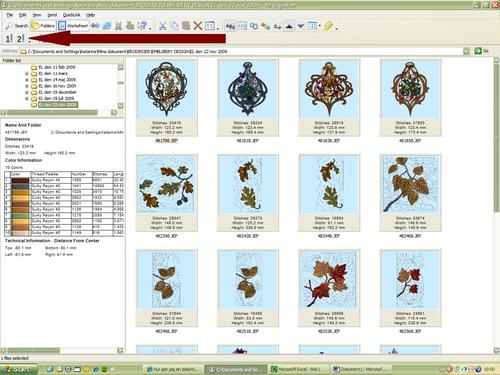
Task: Expand the 'EL den 19 december' folder
Action: [27, 92]
